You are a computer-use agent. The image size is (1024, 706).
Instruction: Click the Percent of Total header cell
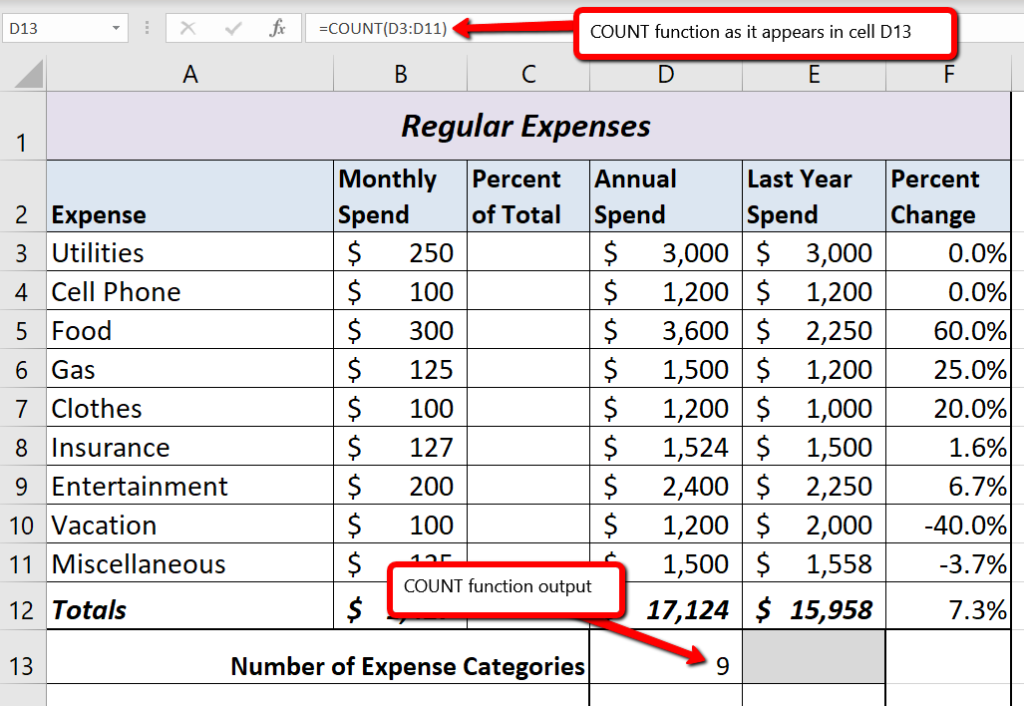(x=528, y=196)
